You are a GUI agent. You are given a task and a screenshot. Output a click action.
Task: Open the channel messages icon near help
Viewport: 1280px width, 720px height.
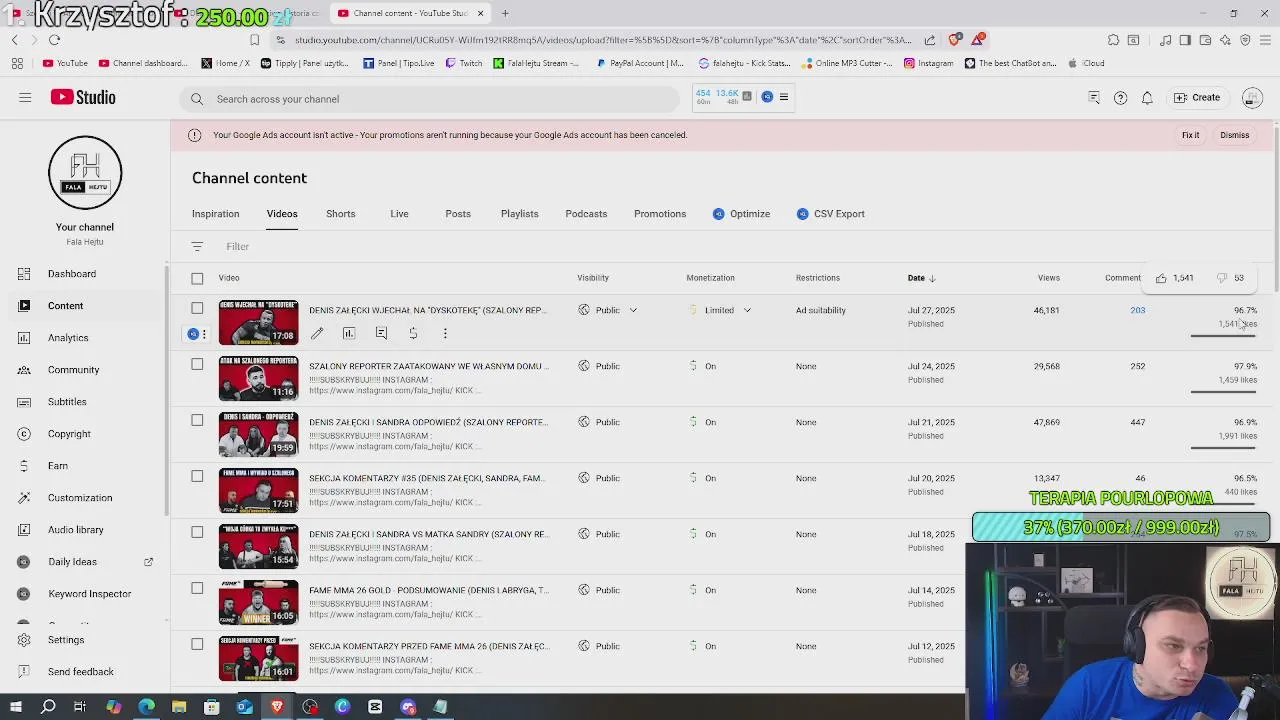coord(1094,98)
